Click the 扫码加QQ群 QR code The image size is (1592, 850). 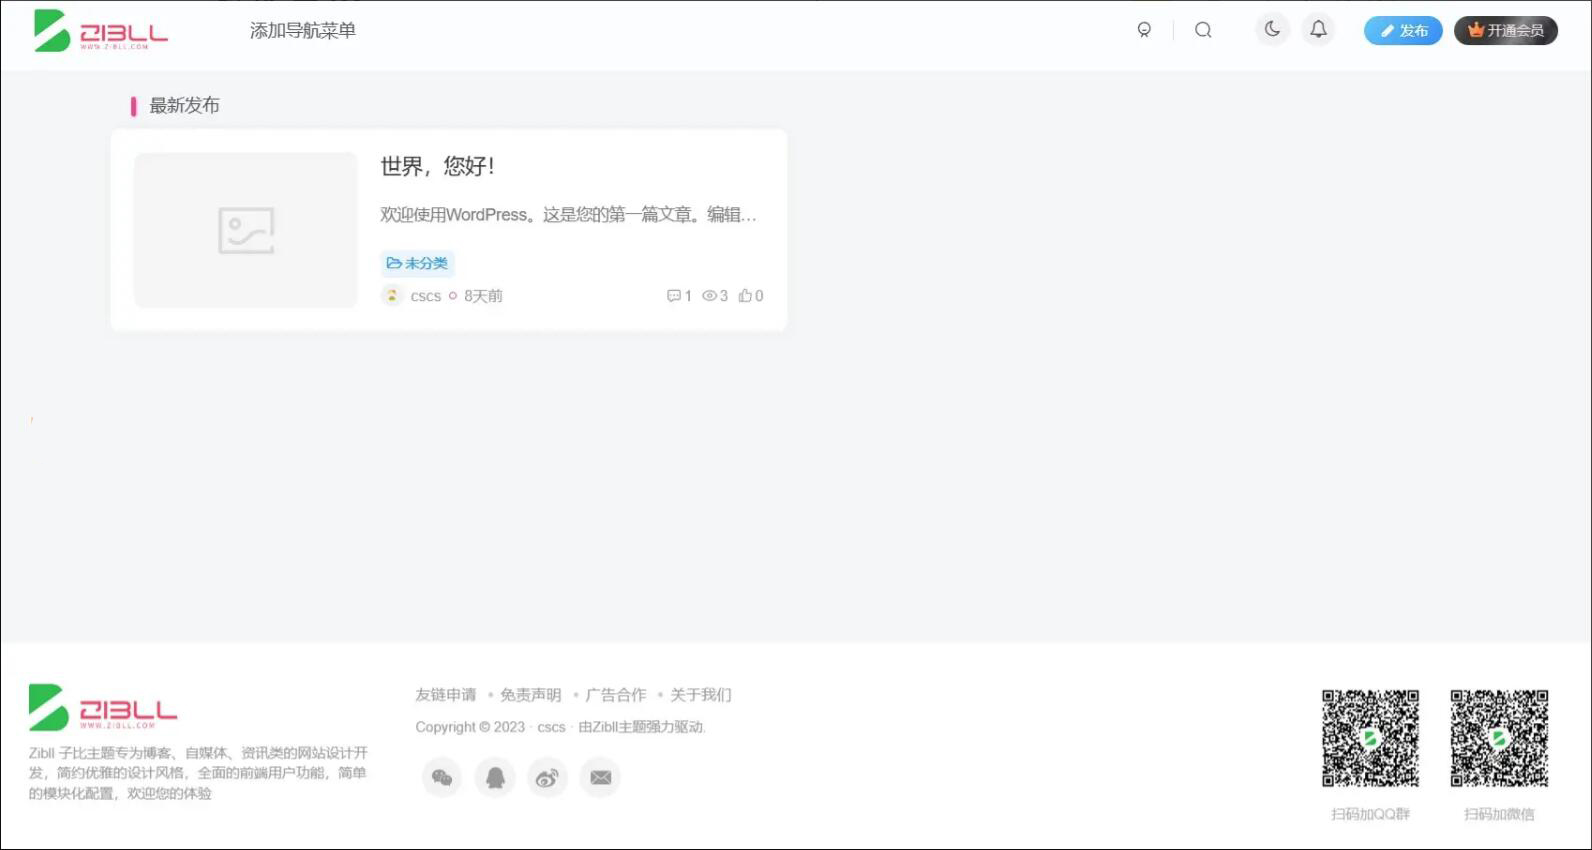[1370, 739]
